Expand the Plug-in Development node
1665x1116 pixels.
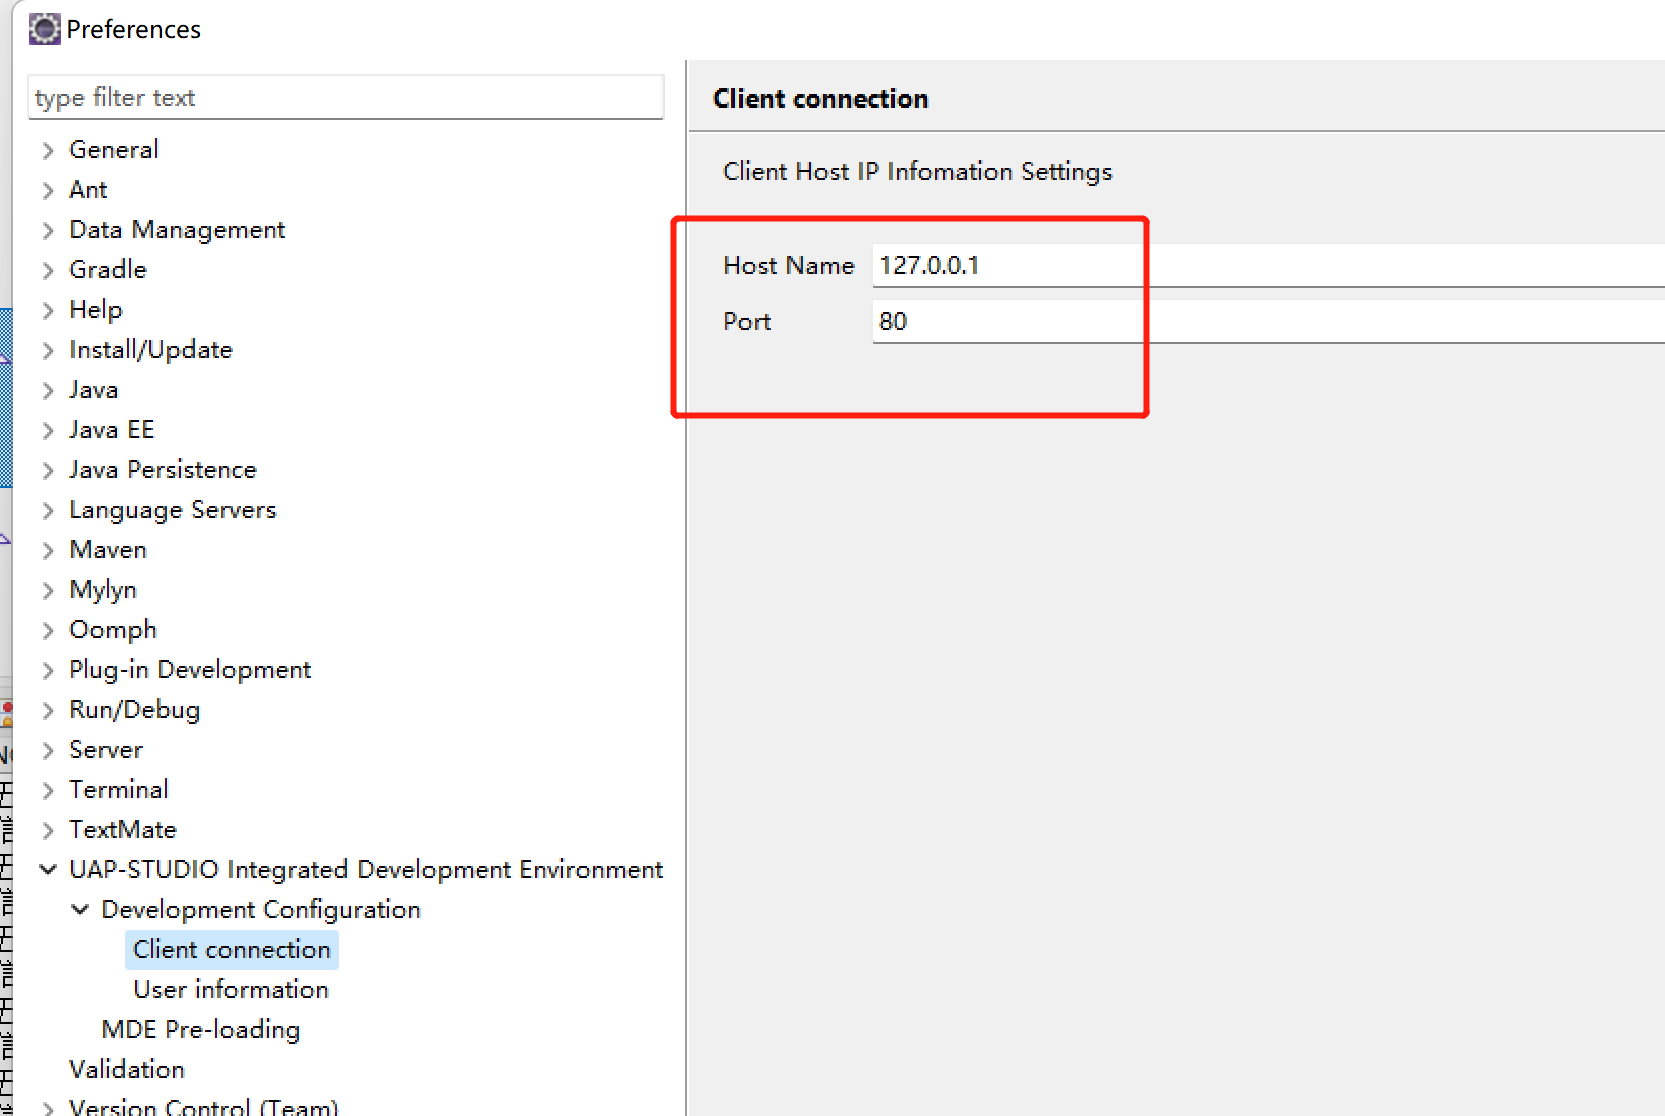[x=49, y=669]
